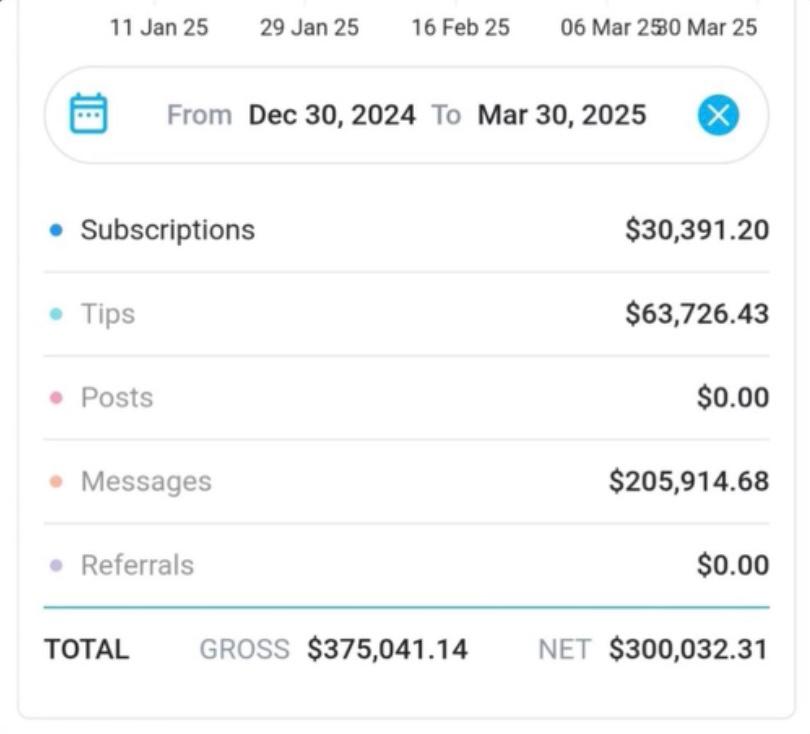
Task: Toggle the Referrals purple dot series
Action: pos(56,566)
